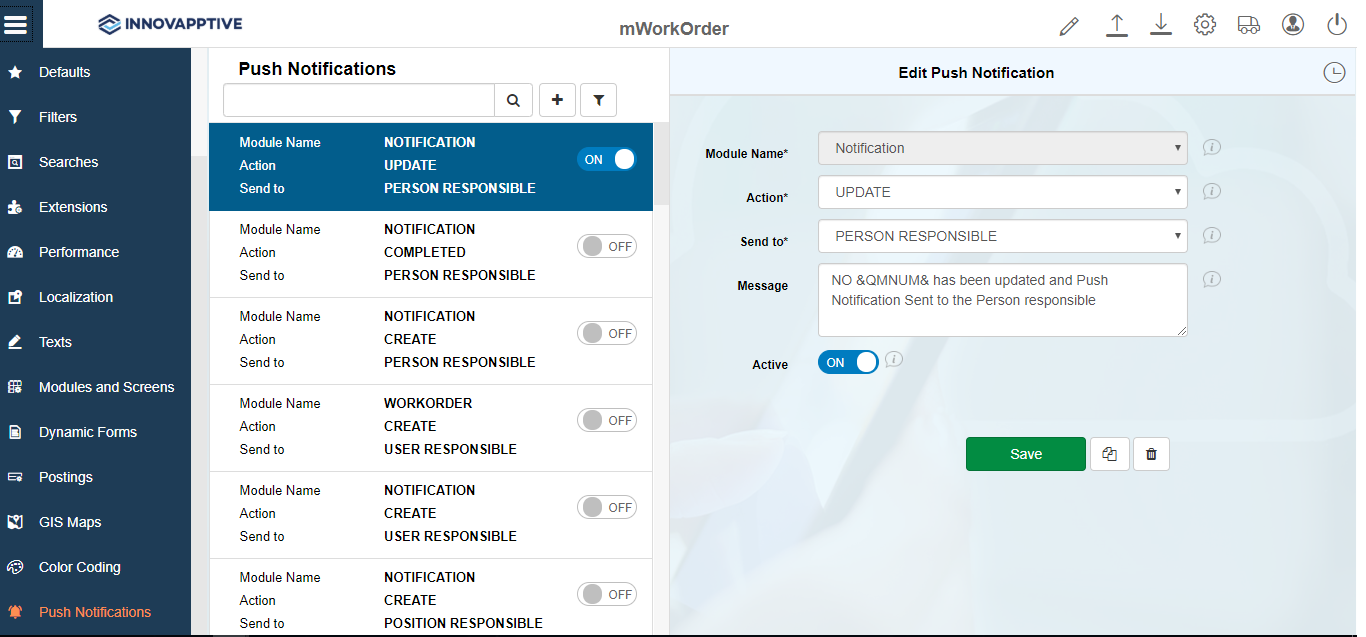Click the download arrow icon
The image size is (1366, 637).
(1160, 25)
